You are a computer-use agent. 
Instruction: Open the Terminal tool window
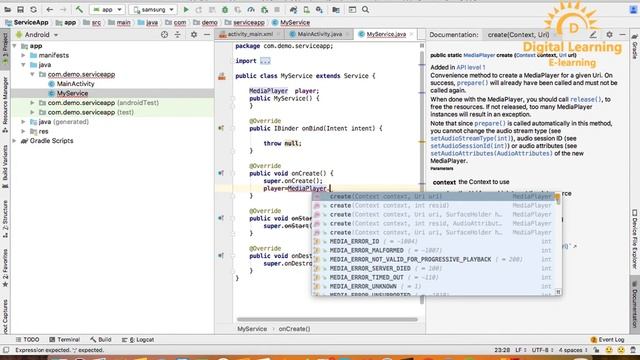point(64,340)
